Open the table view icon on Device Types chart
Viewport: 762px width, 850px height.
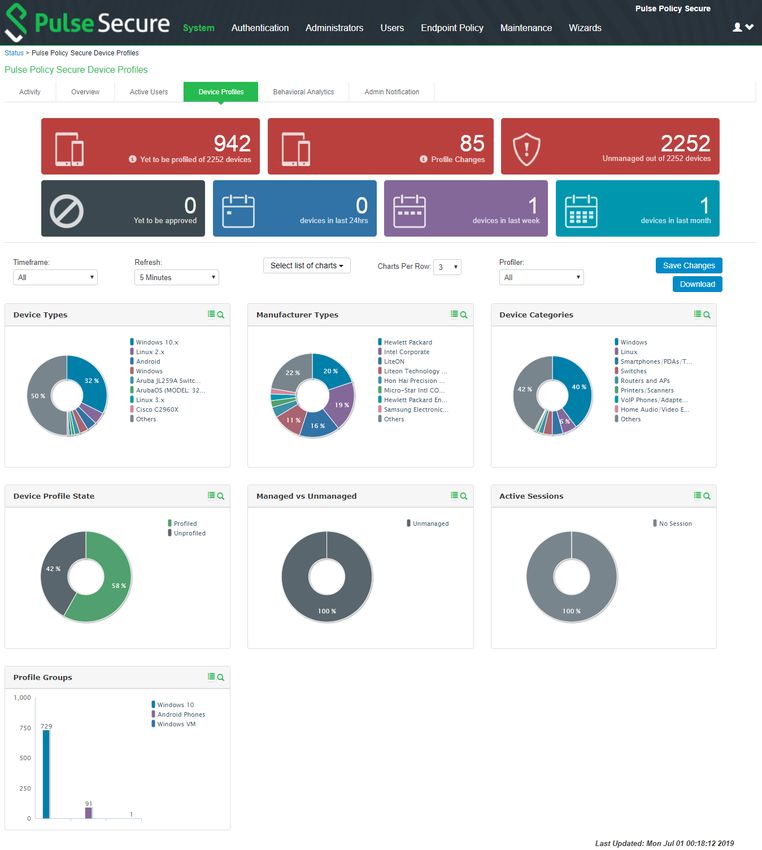tap(211, 314)
